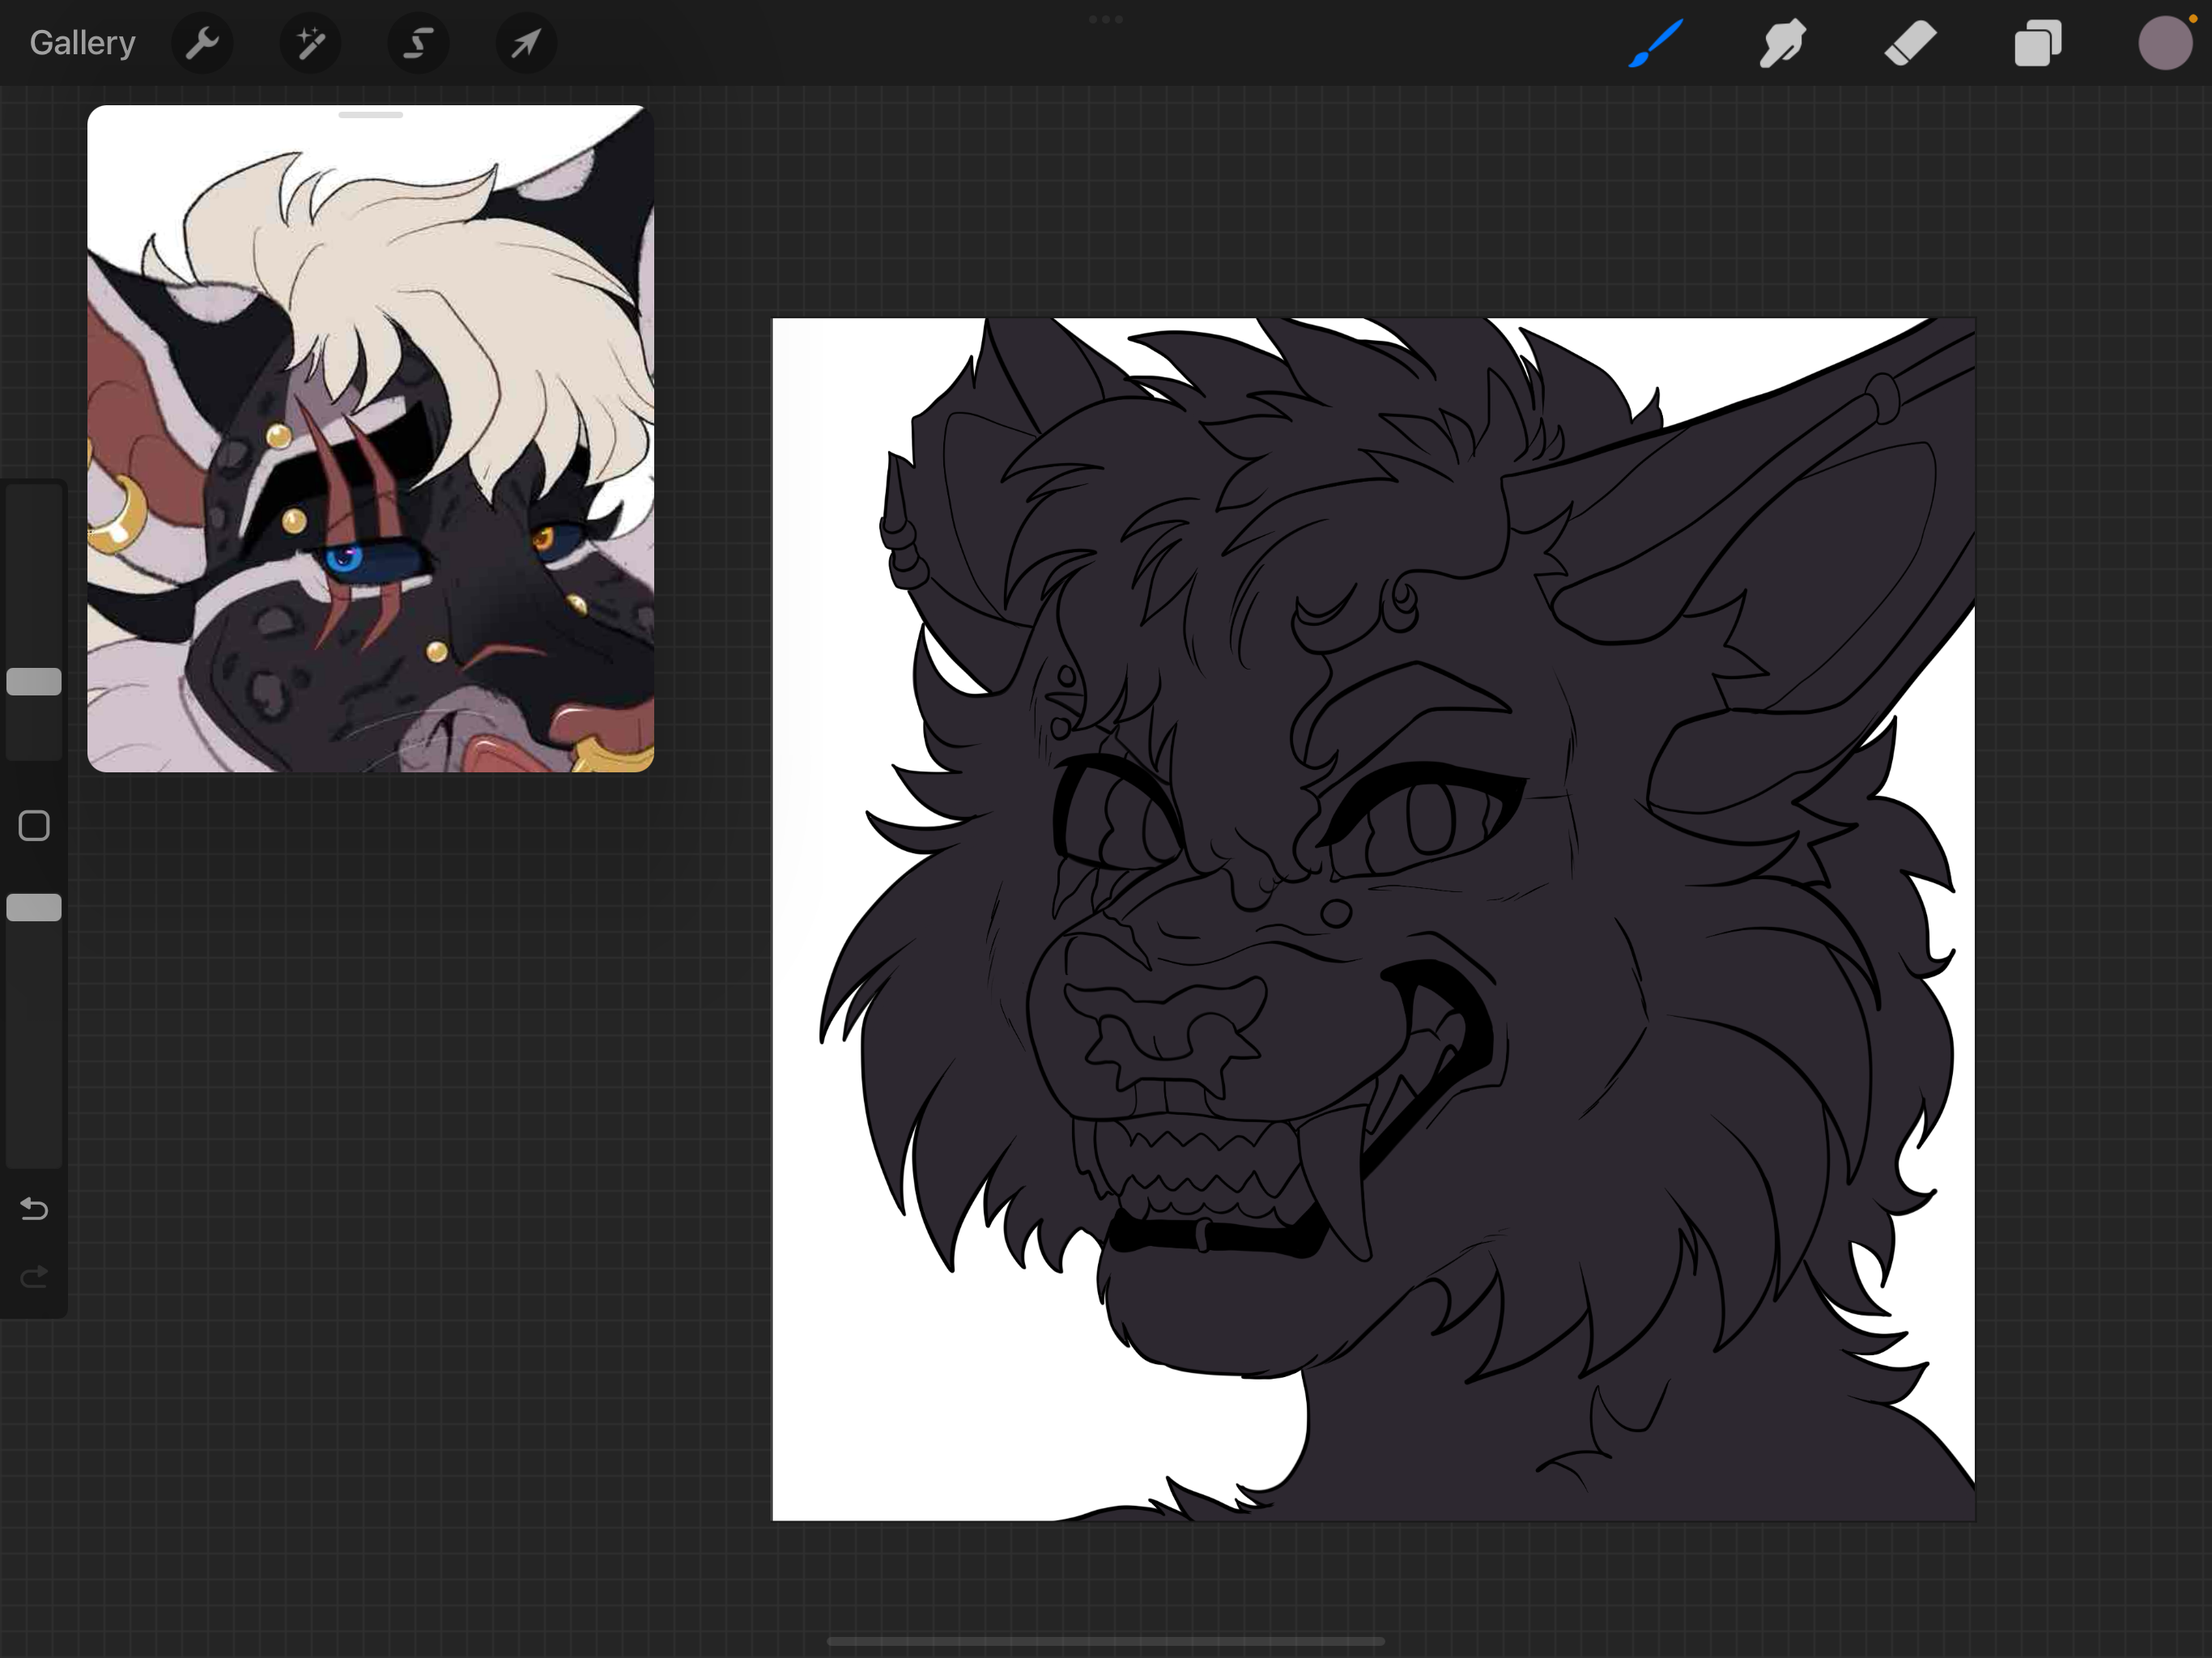Open the active color picker circle
Viewport: 2212px width, 1658px height.
pyautogui.click(x=2164, y=43)
